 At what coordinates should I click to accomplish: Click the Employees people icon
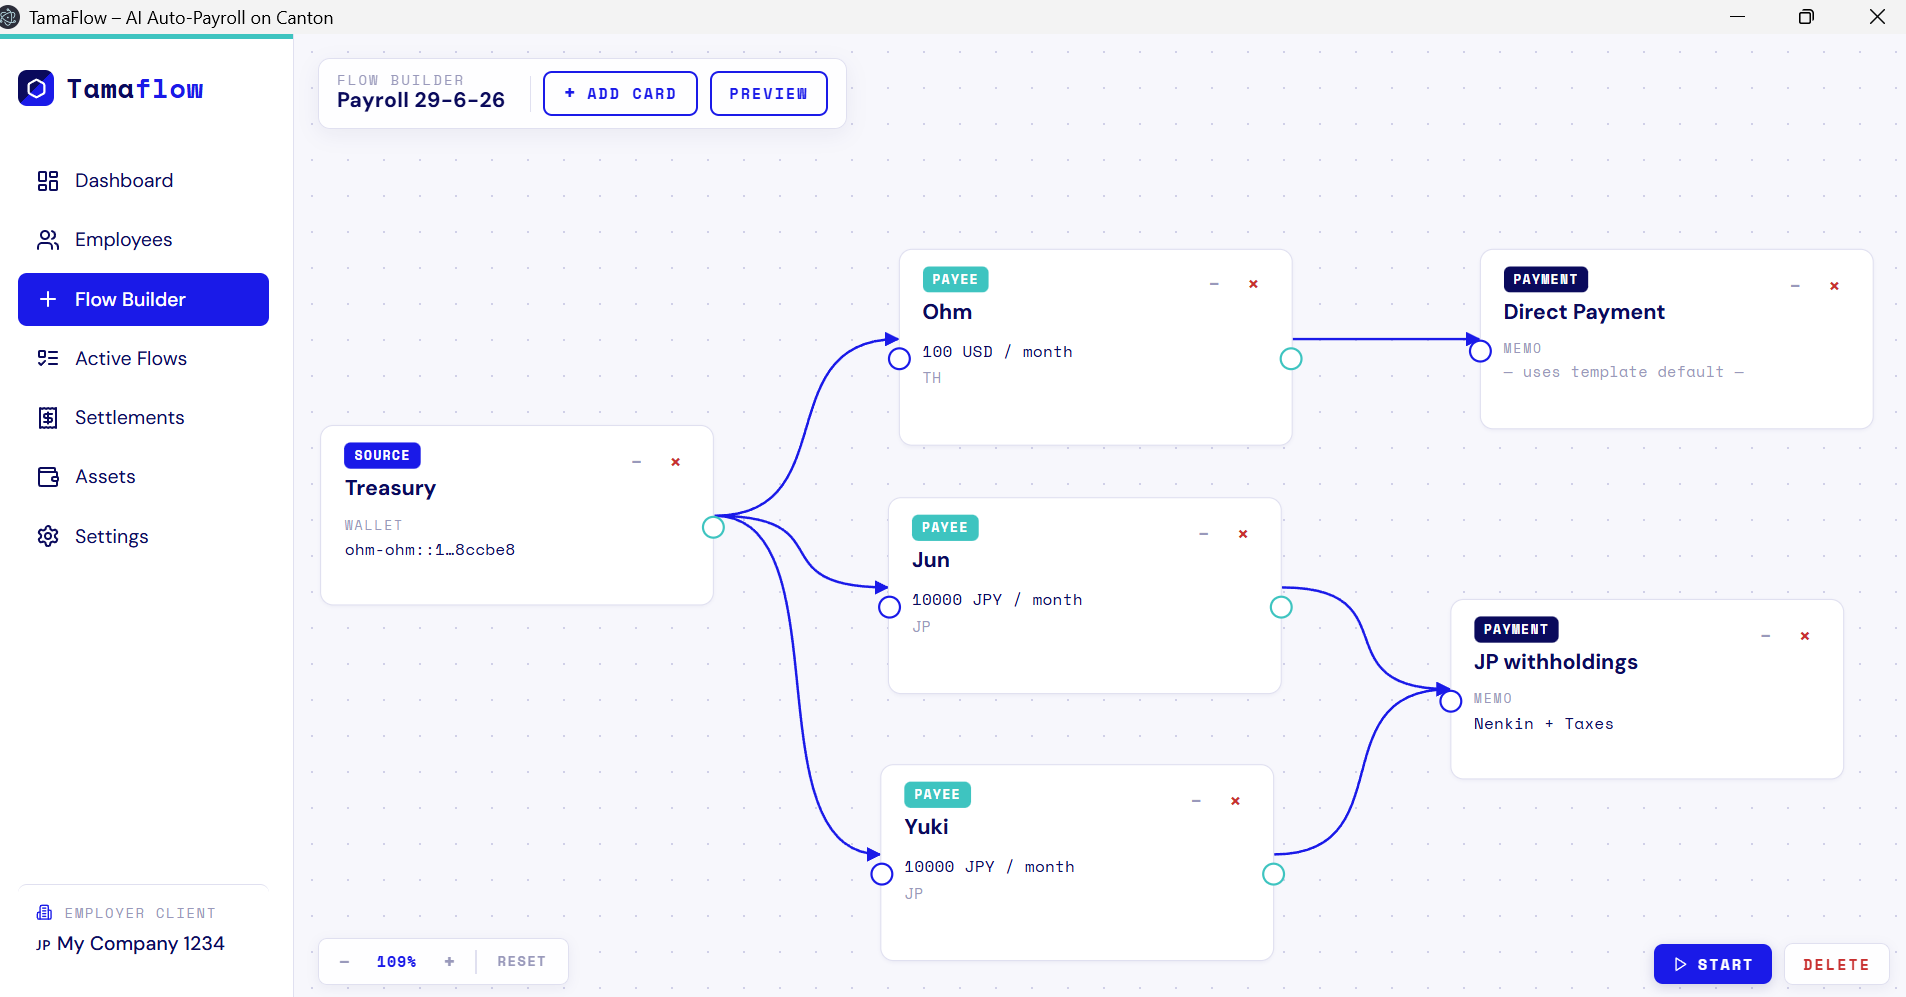pyautogui.click(x=48, y=240)
